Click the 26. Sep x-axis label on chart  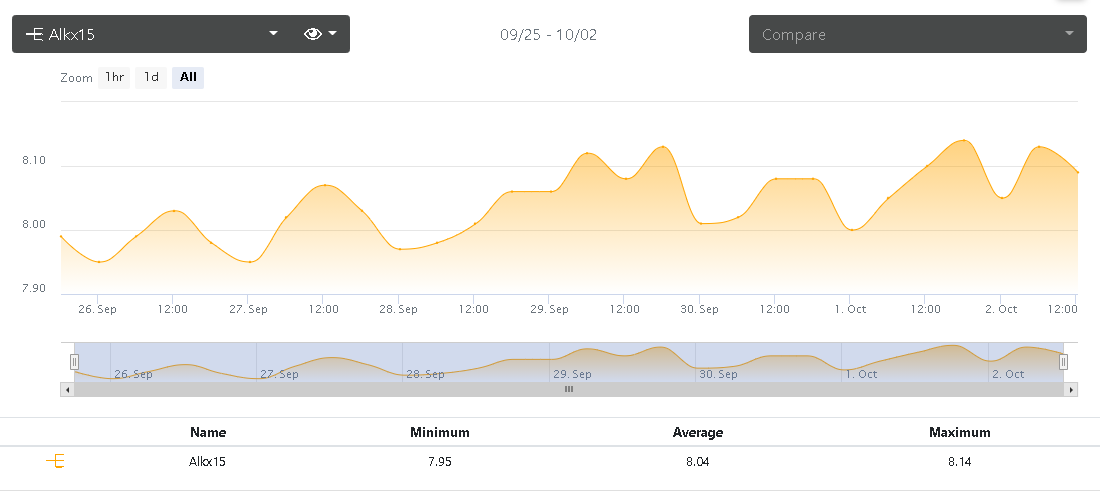pos(98,309)
